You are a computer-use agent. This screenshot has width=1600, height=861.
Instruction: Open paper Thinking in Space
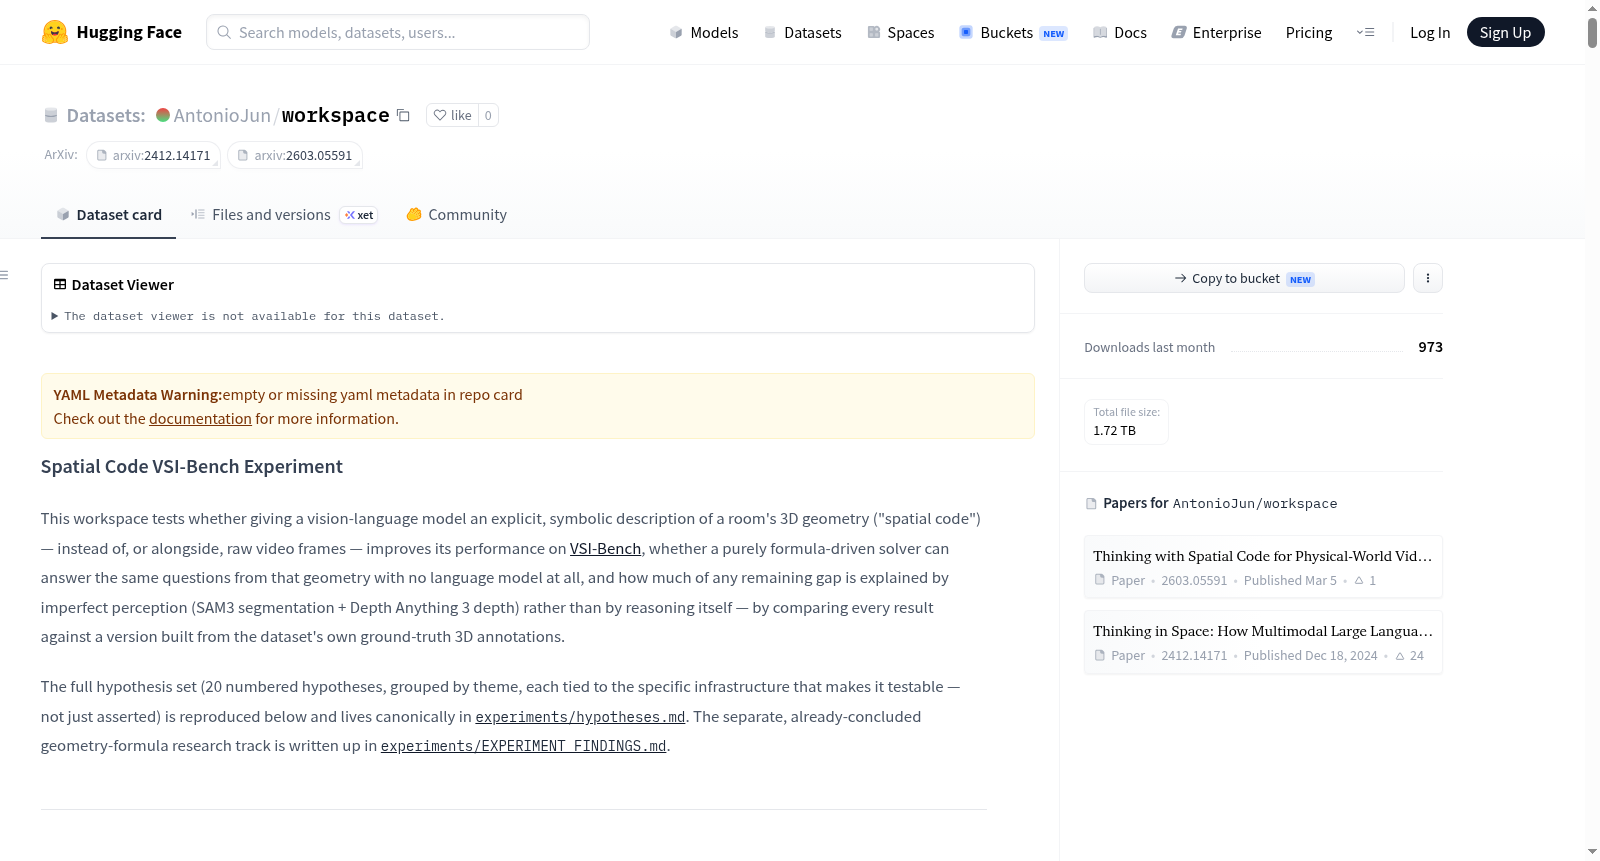1263,642
